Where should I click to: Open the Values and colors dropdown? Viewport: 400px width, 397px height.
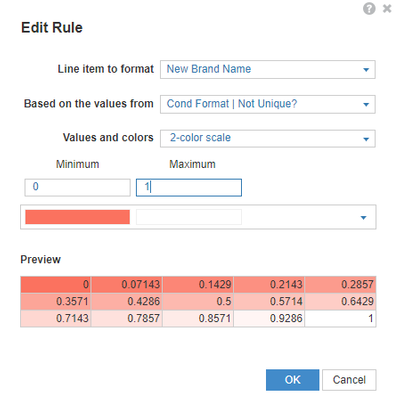268,138
